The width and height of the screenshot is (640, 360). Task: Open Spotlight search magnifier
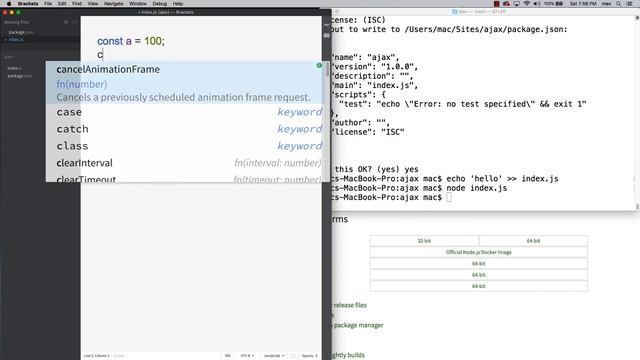tap(619, 4)
